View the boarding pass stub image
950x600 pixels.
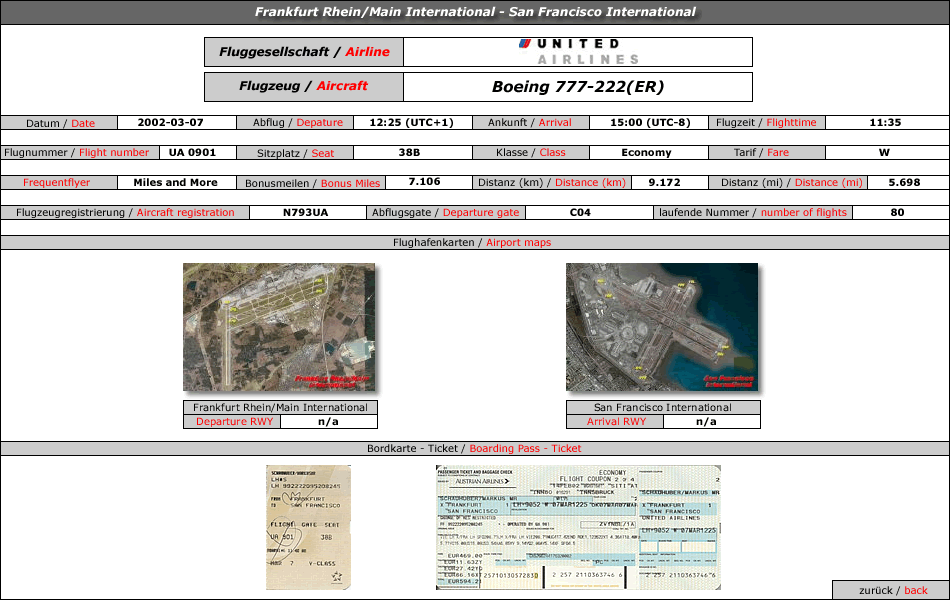(x=308, y=527)
